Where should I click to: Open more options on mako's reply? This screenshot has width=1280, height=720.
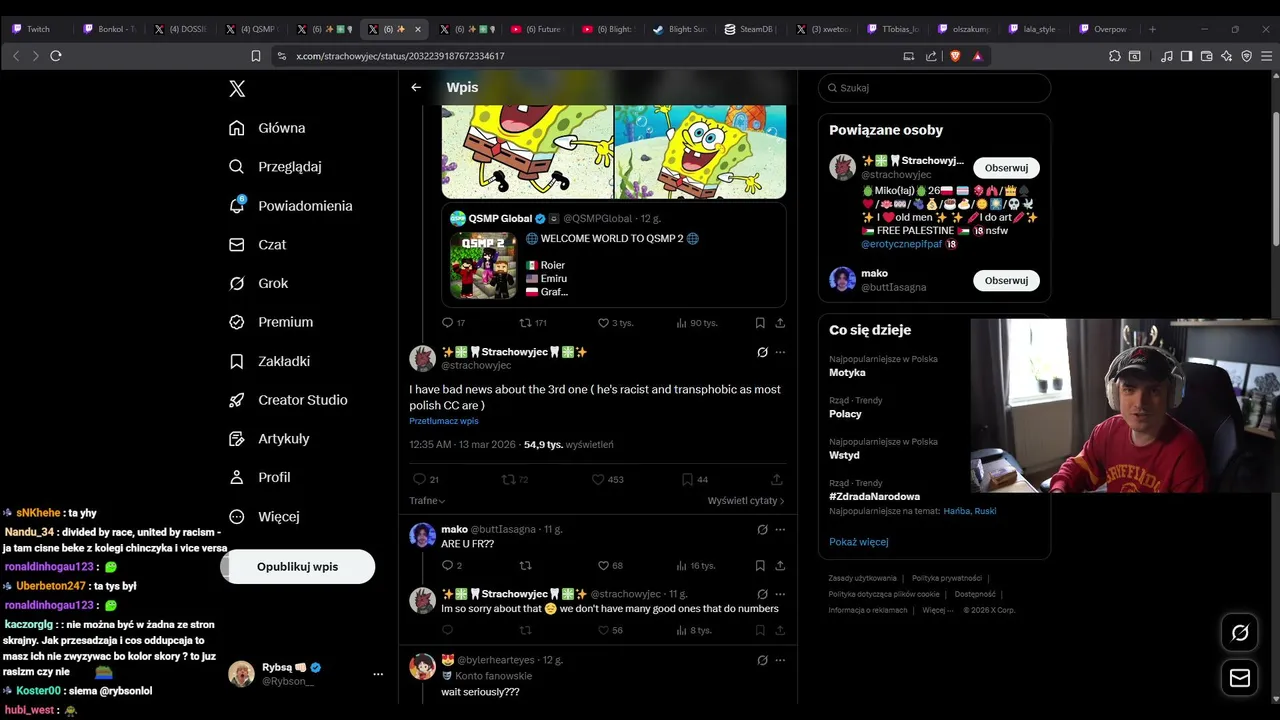780,529
